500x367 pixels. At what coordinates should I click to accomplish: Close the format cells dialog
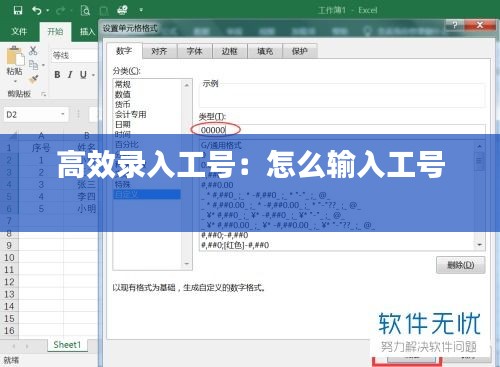[480, 24]
